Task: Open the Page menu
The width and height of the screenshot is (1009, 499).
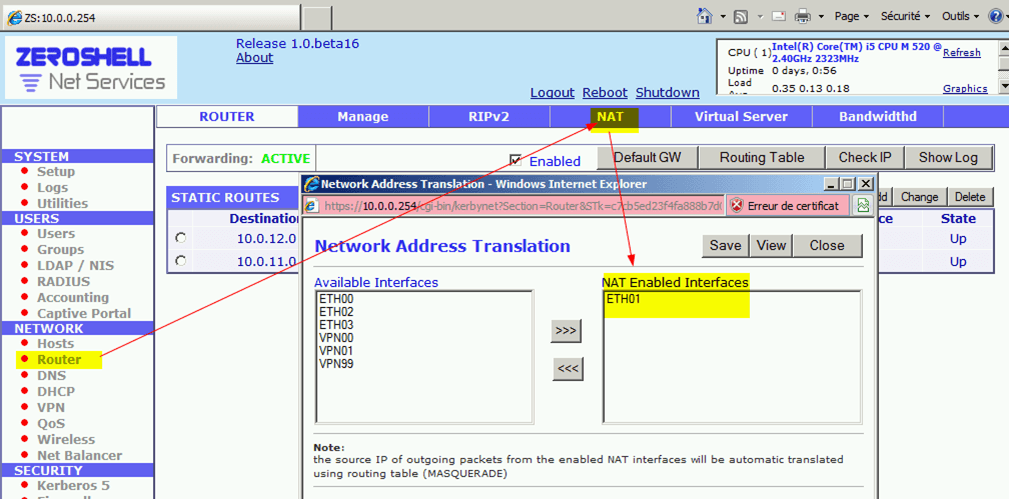Action: tap(851, 17)
